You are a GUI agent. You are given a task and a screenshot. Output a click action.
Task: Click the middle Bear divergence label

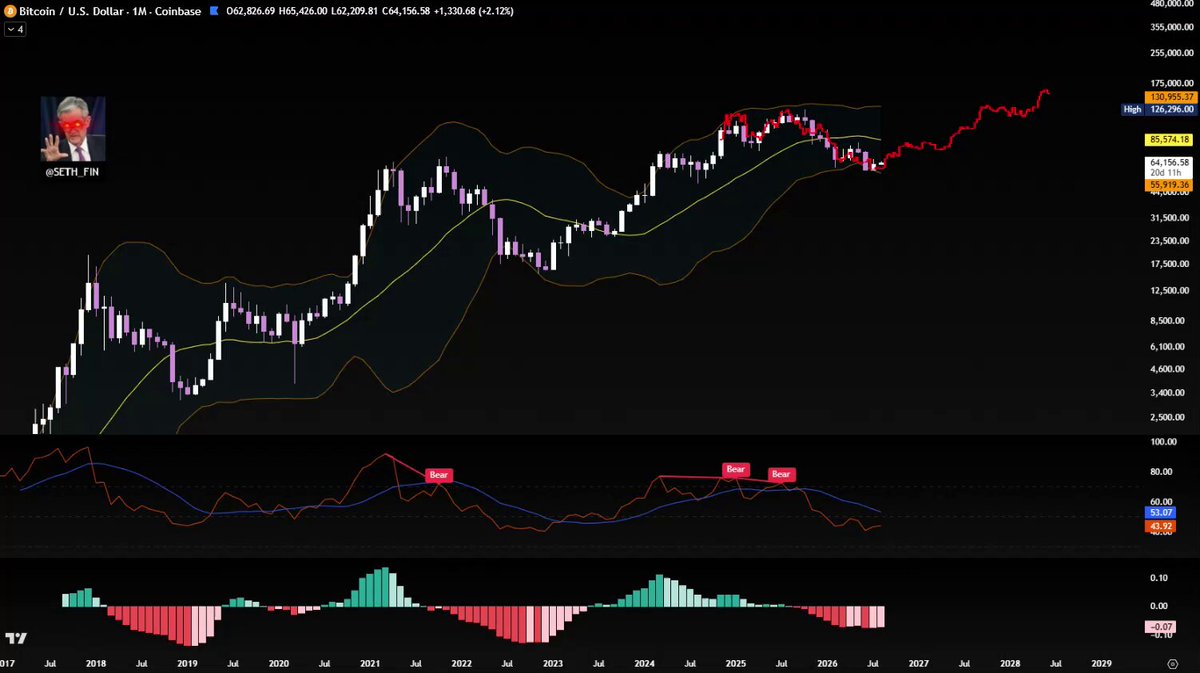(736, 469)
